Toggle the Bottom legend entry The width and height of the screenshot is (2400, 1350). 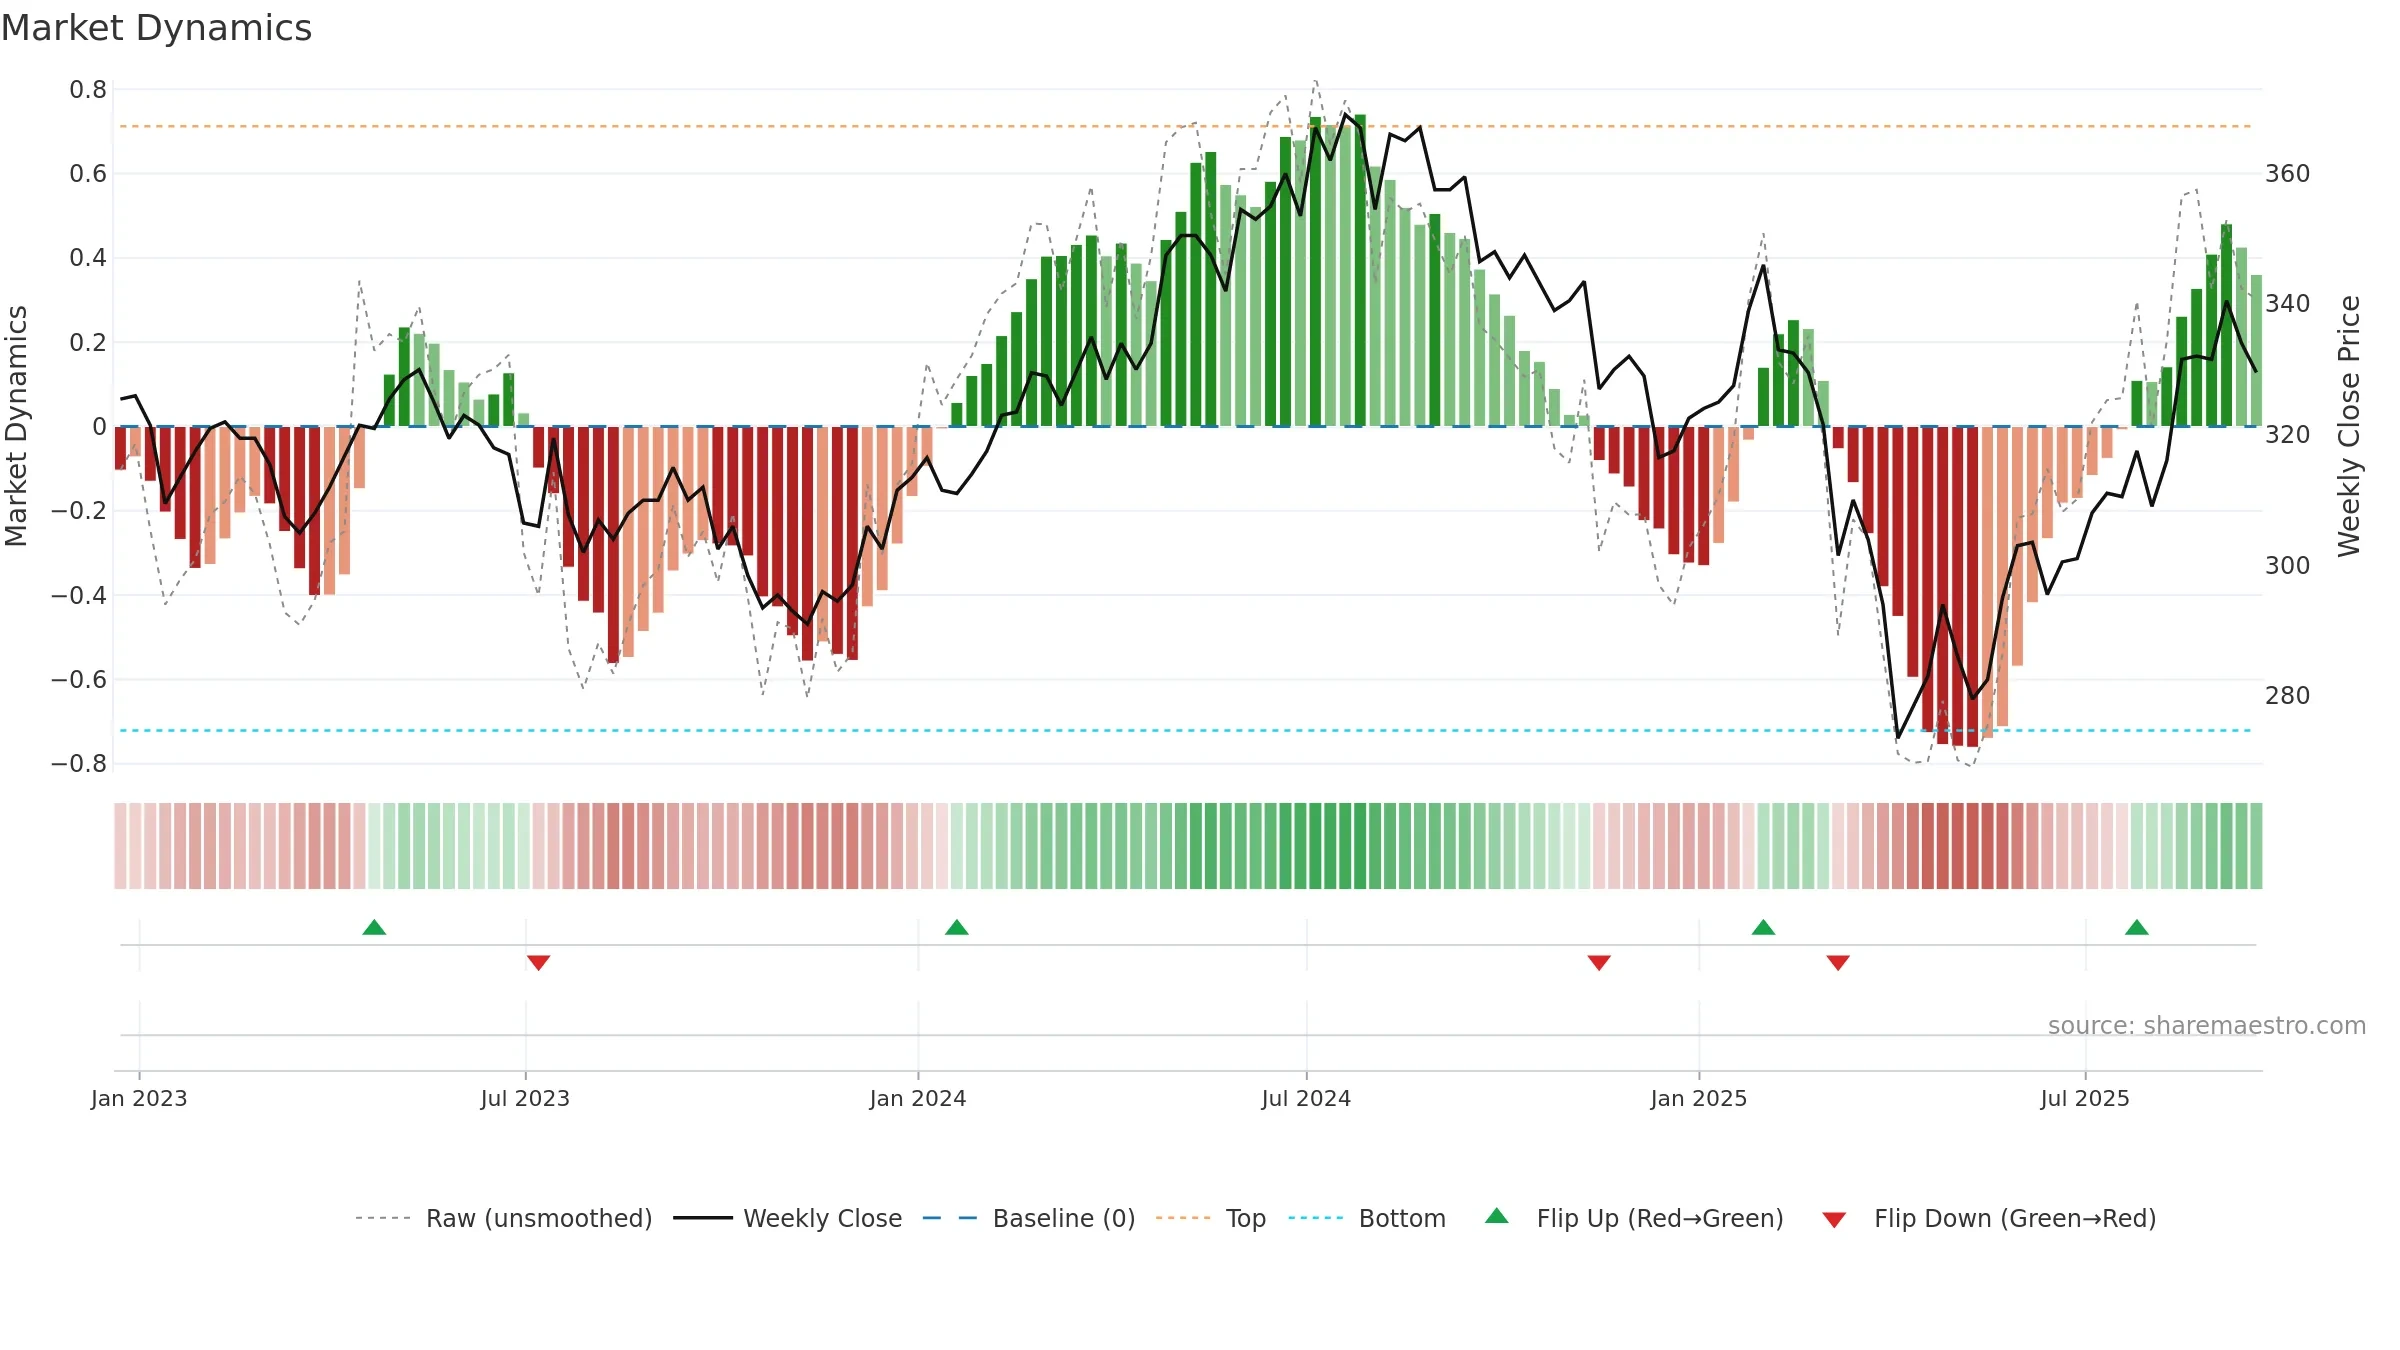click(1367, 1218)
